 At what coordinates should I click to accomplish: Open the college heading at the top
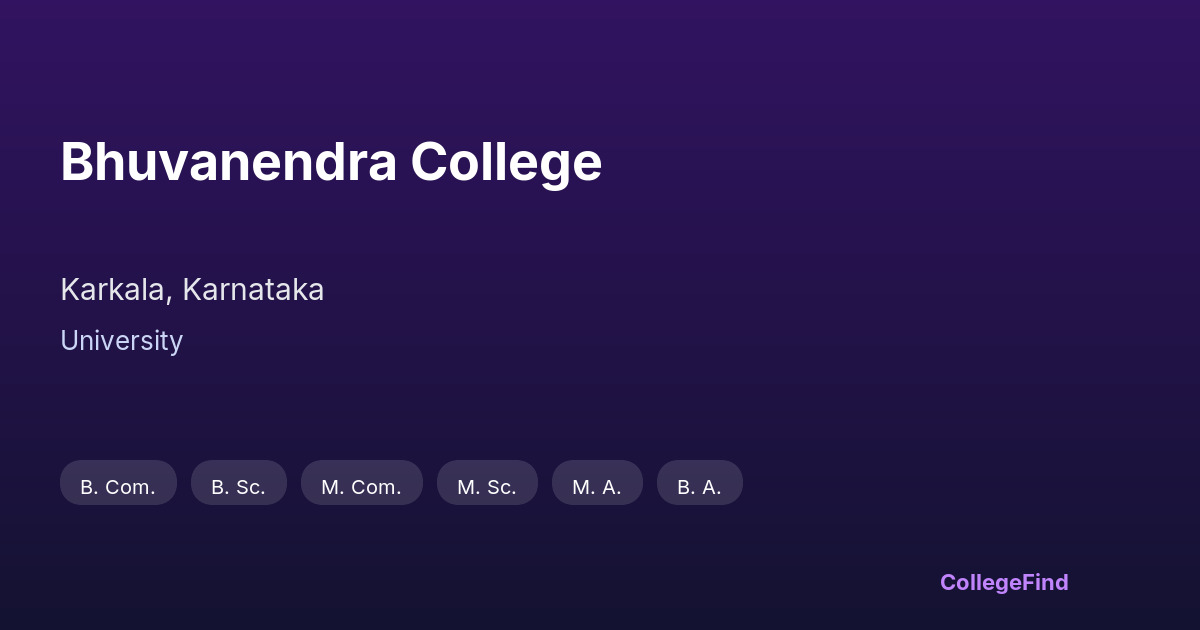pyautogui.click(x=331, y=161)
